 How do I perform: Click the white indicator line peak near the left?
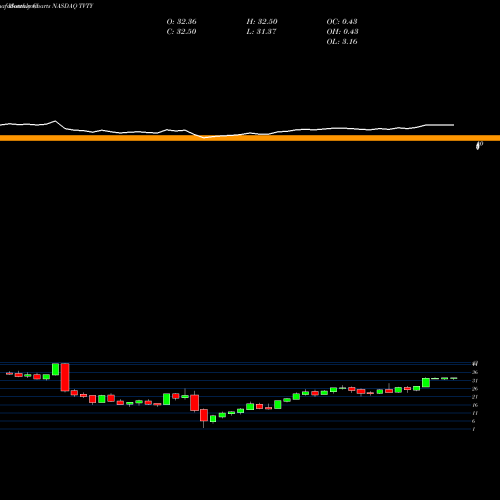click(55, 121)
